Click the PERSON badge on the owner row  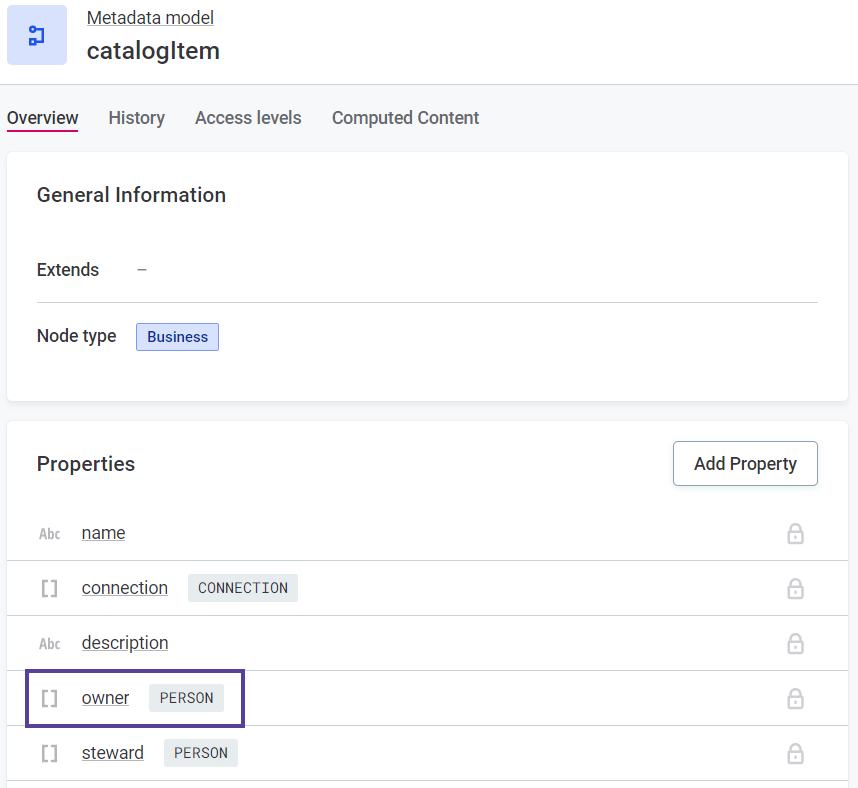[186, 698]
